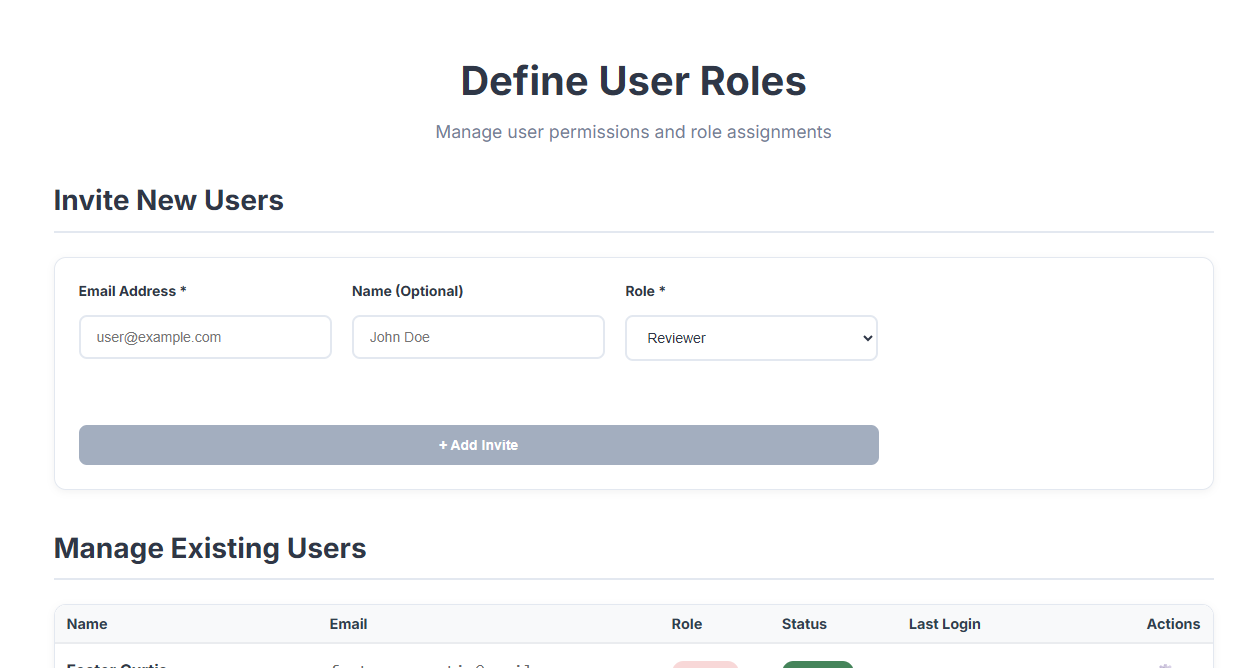Click Foster Curtis's pink role badge
This screenshot has height=668, width=1260.
click(x=705, y=665)
